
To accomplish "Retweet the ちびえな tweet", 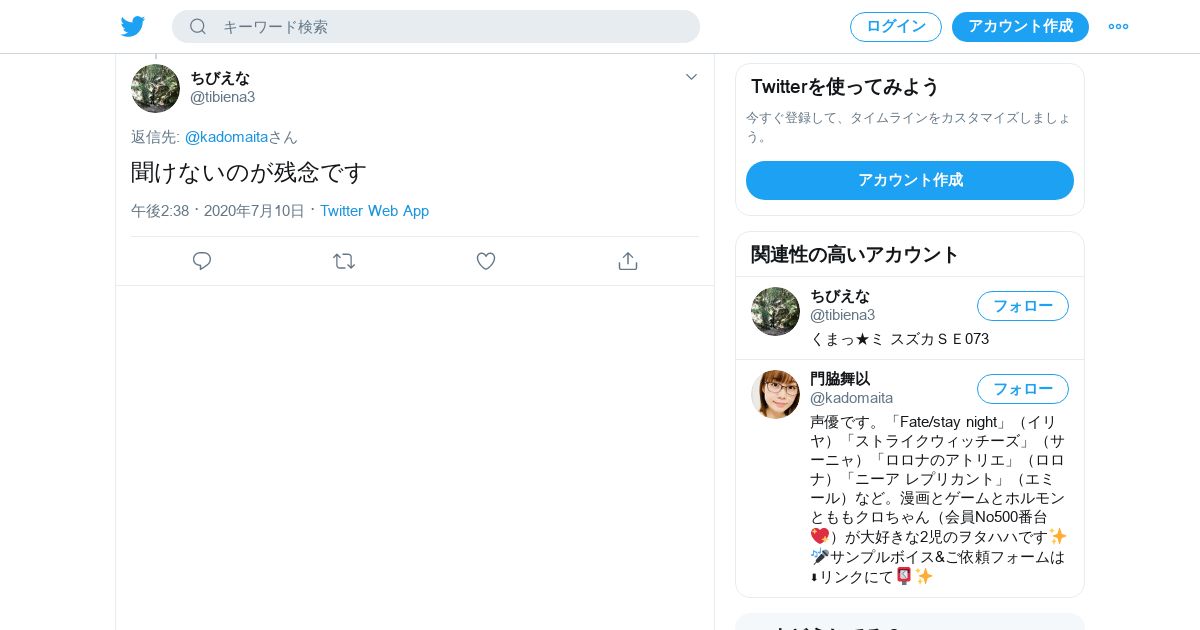I will 344,261.
